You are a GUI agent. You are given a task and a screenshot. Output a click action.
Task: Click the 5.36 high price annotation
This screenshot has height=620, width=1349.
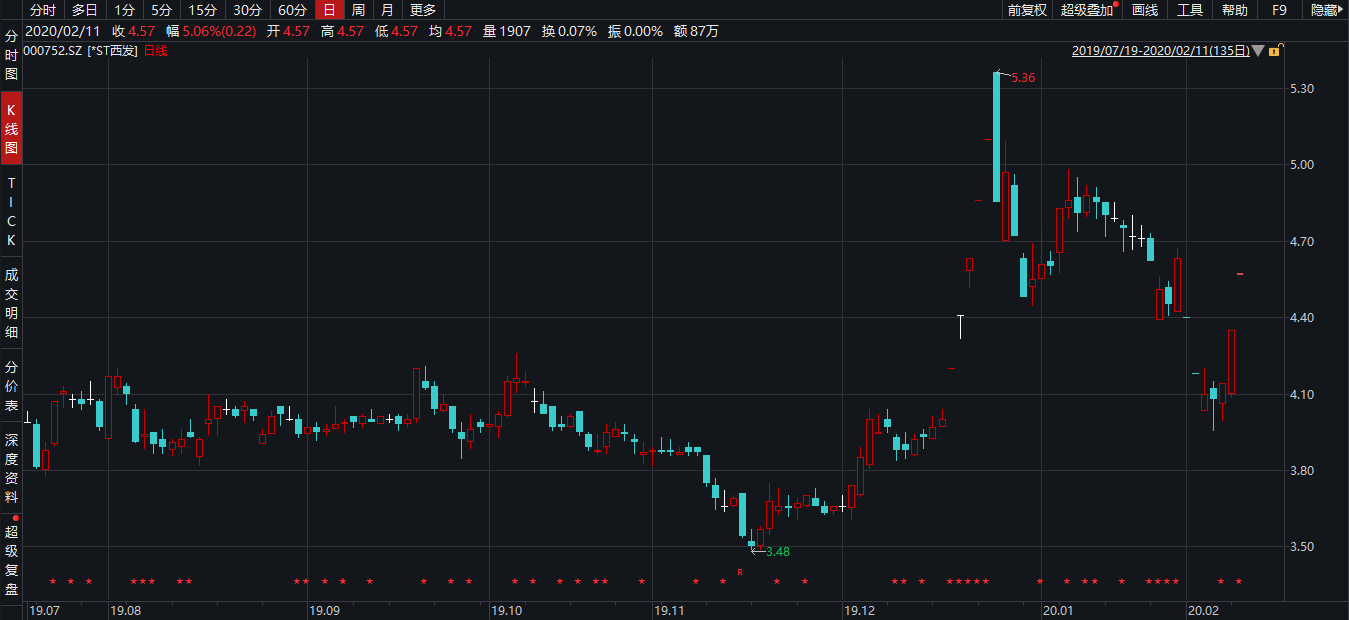point(1023,77)
